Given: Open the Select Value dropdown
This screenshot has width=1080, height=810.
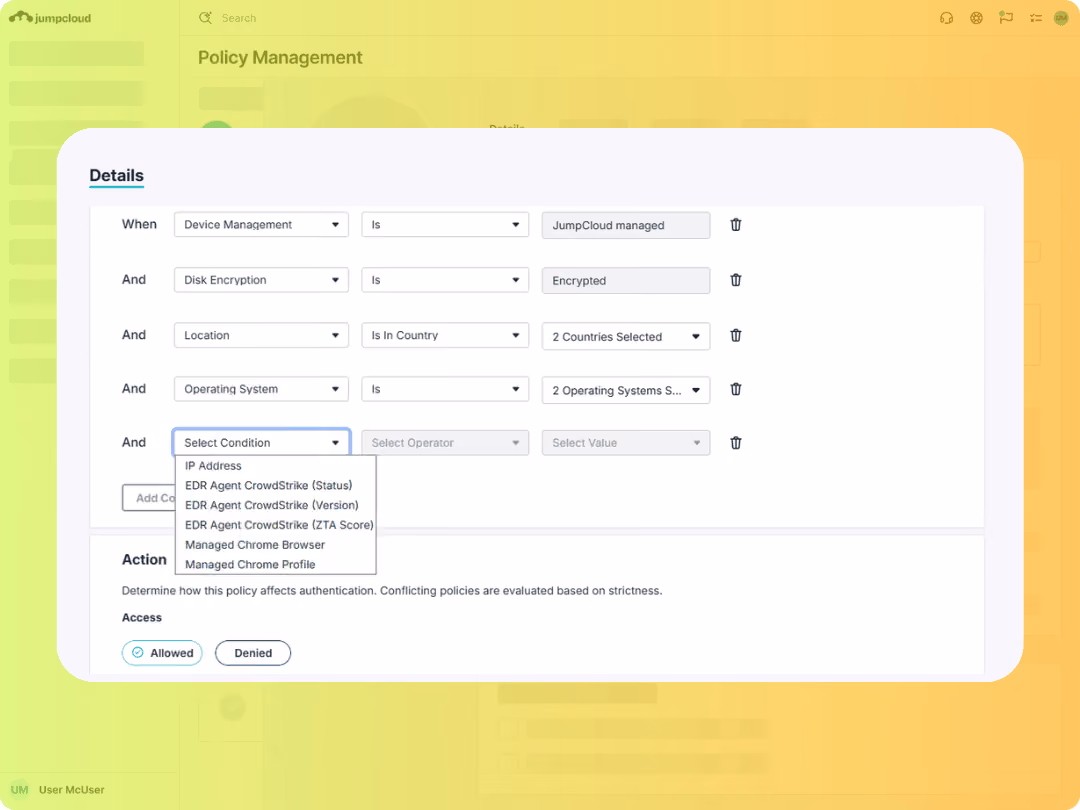Looking at the screenshot, I should click(625, 443).
